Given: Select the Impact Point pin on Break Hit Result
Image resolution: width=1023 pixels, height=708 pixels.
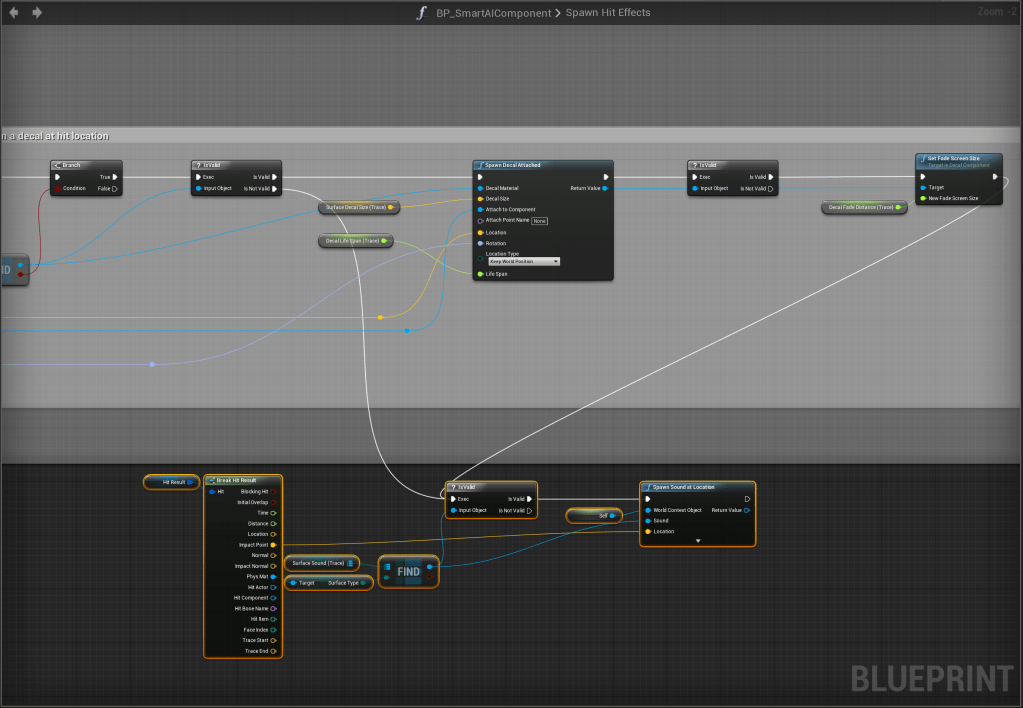Looking at the screenshot, I should pos(273,545).
